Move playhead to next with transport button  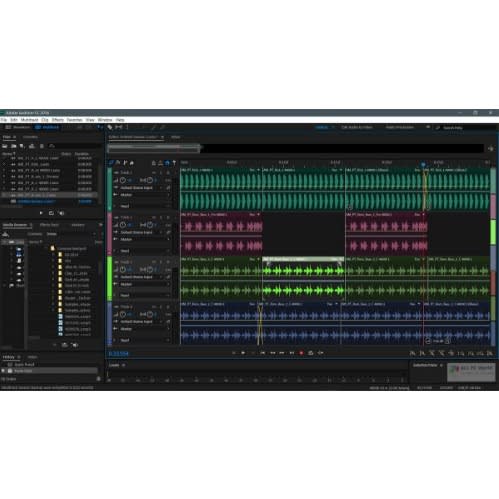coord(292,353)
